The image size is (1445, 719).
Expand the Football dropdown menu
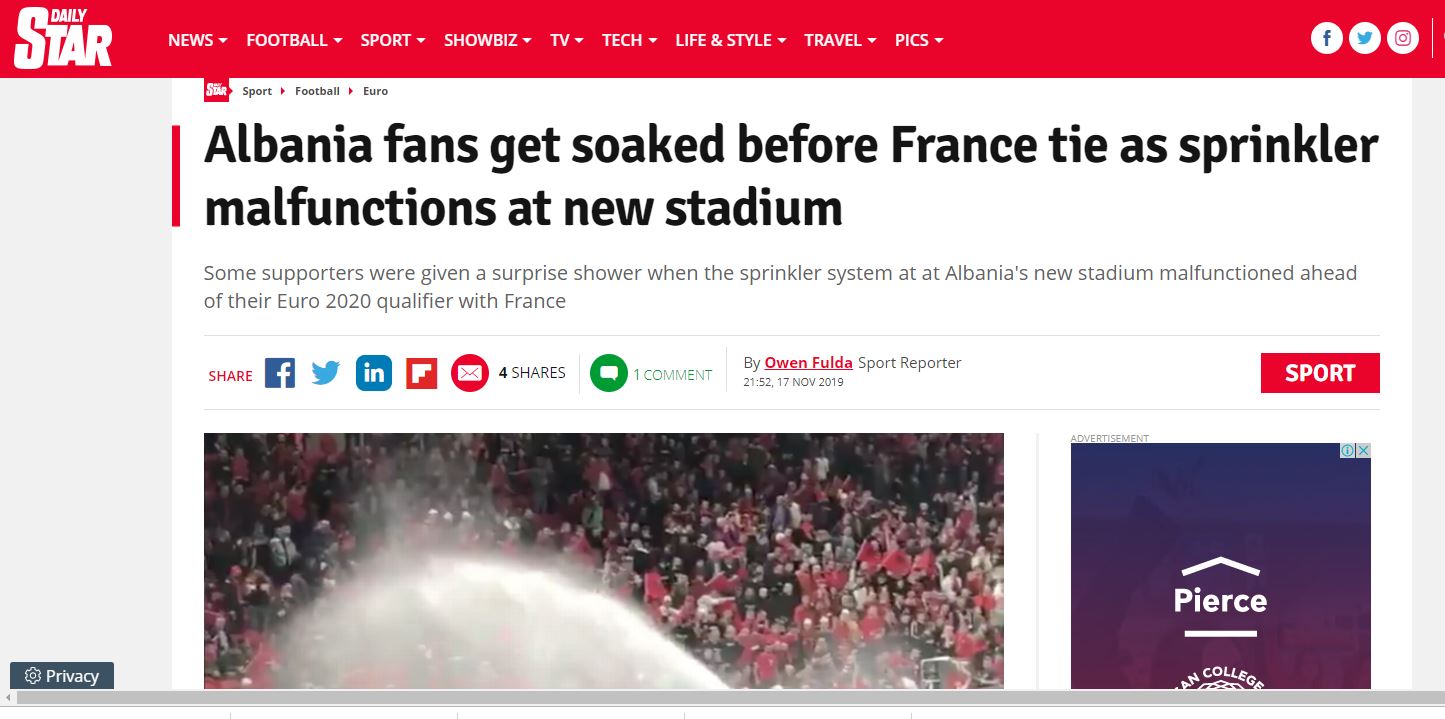[294, 40]
